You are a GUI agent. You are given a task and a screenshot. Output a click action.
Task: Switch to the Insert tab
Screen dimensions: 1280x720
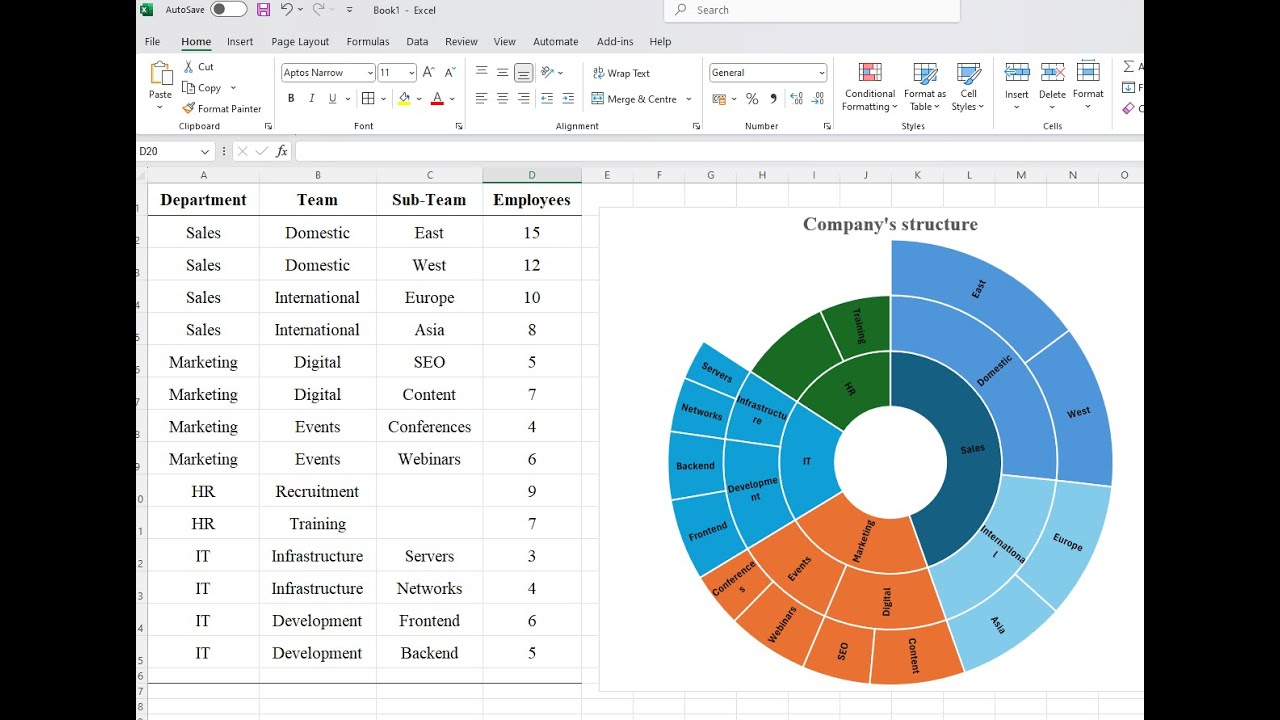(240, 41)
